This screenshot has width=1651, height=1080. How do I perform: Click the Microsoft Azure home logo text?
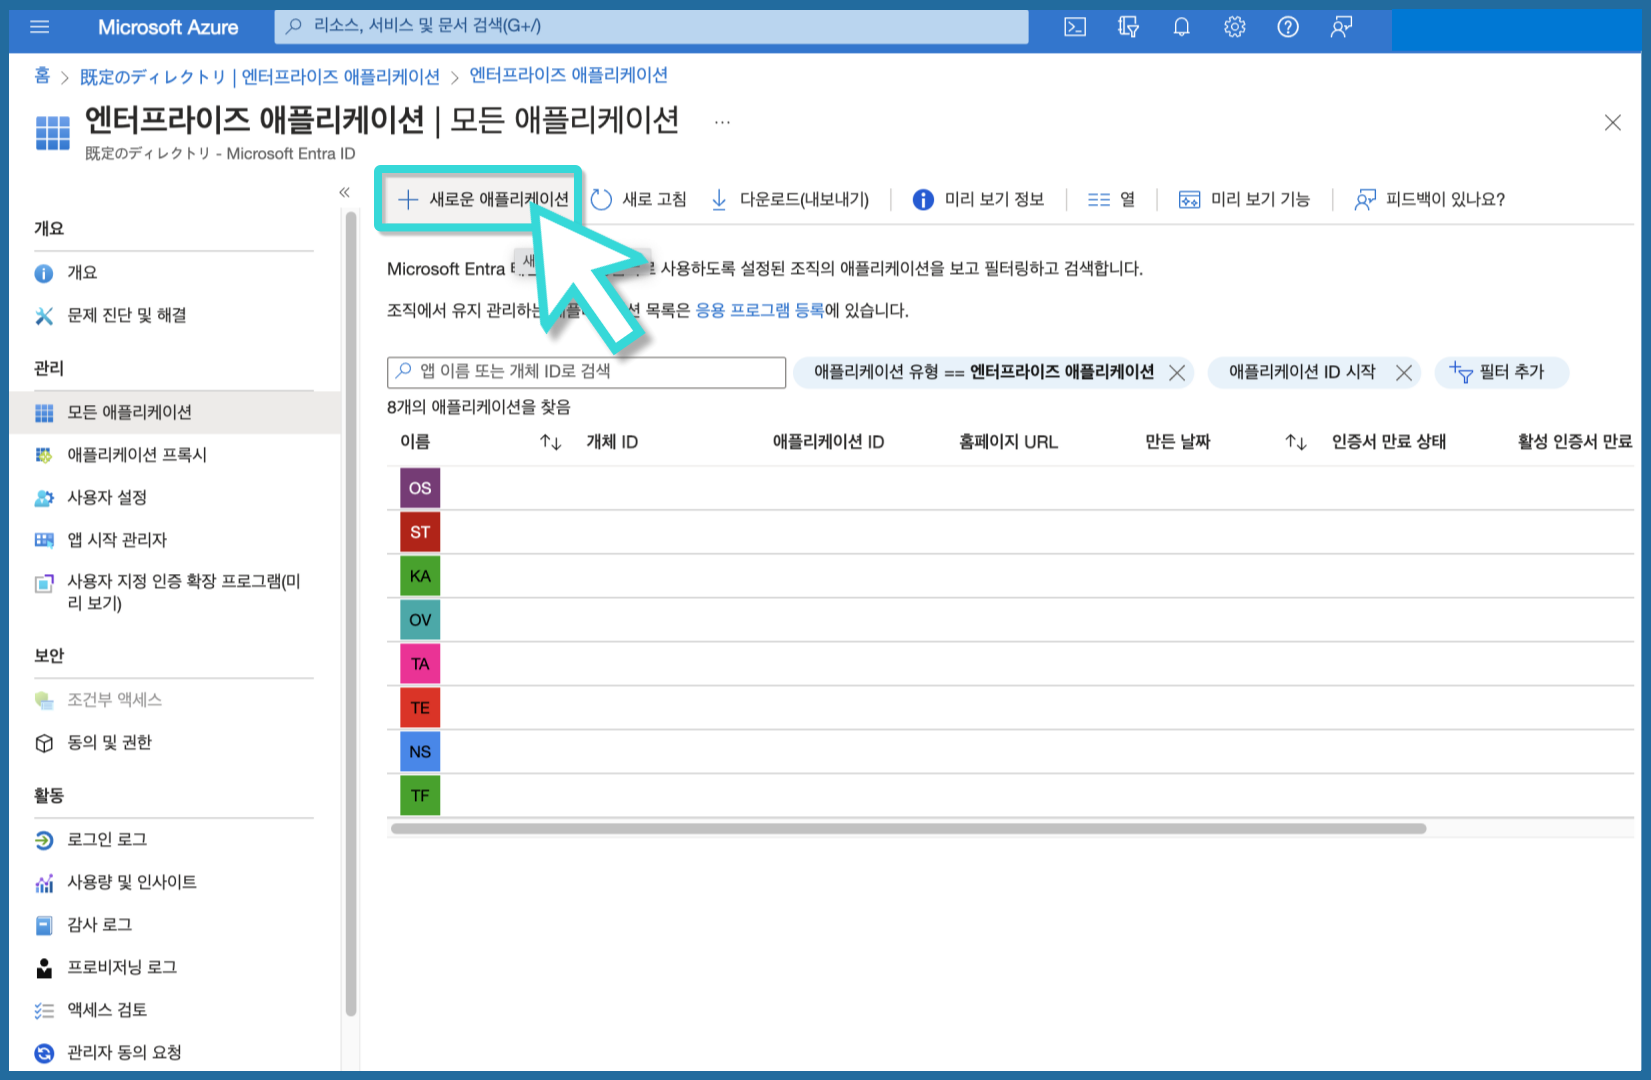coord(168,27)
